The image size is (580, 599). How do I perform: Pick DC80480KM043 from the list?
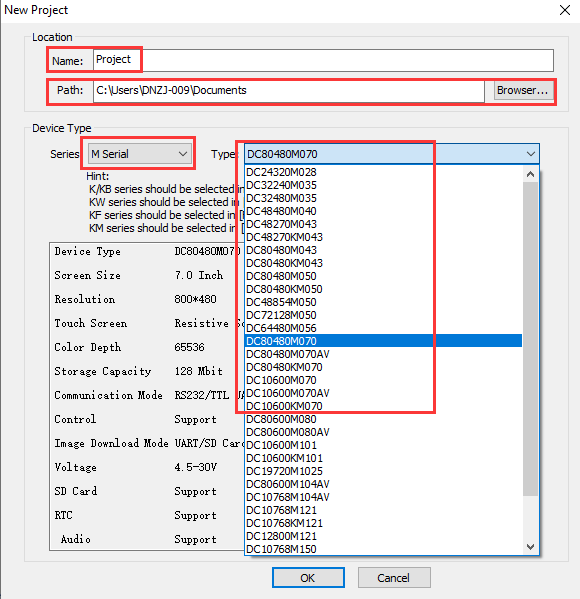[383, 263]
